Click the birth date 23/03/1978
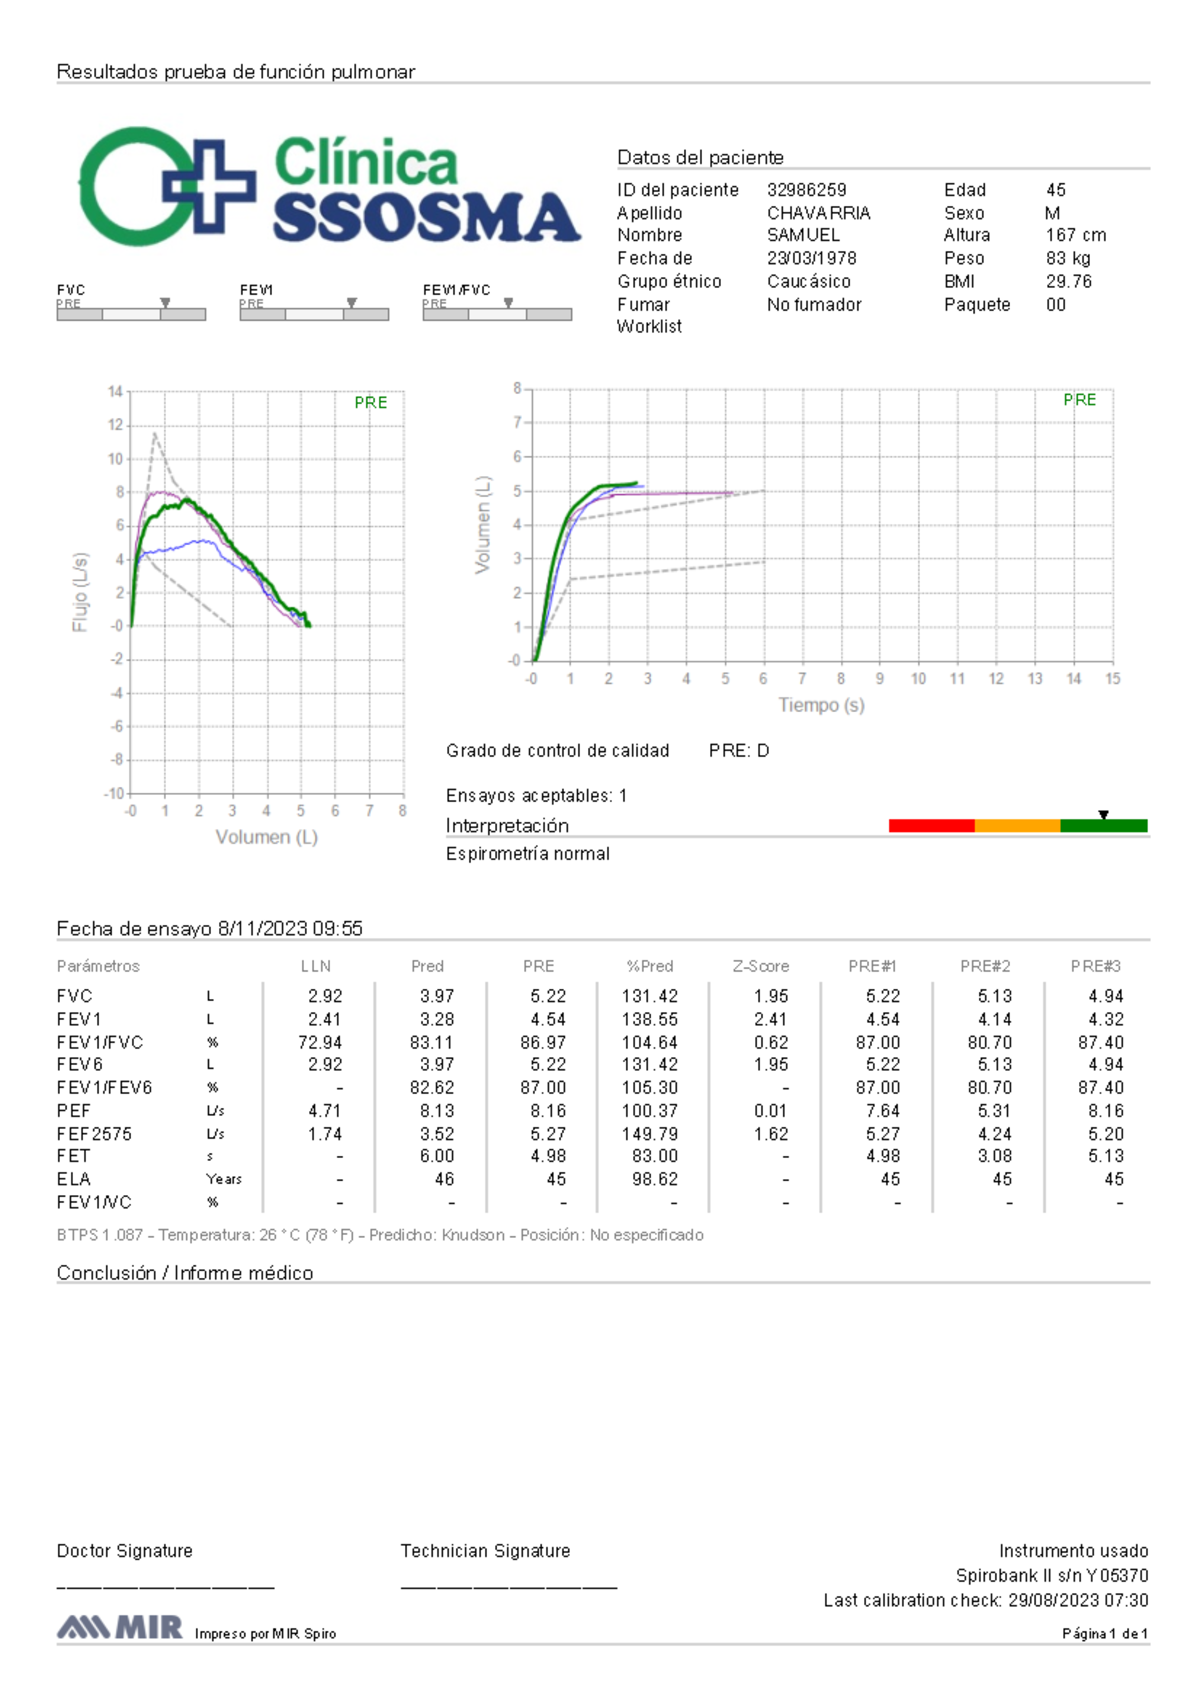This screenshot has width=1200, height=1698. click(x=811, y=258)
